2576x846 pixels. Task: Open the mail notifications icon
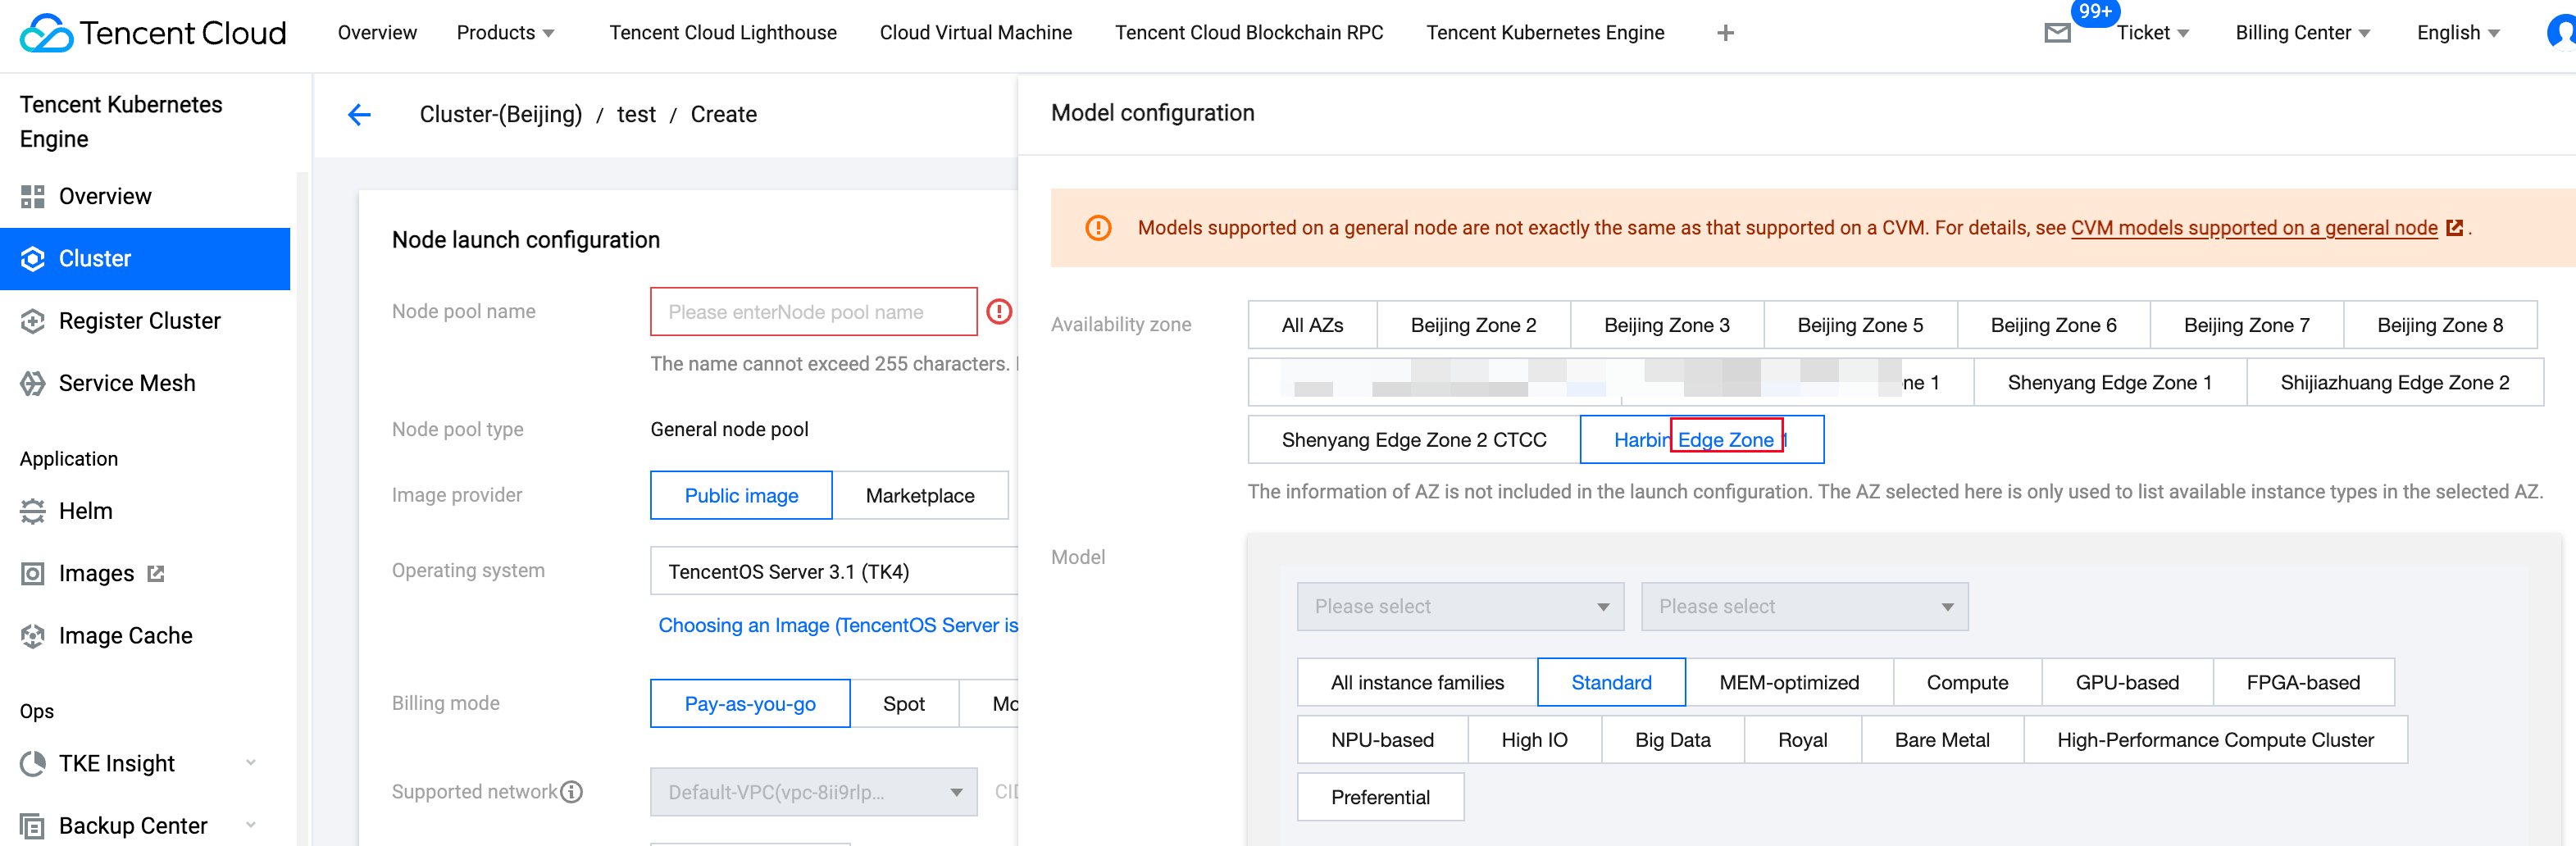2057,33
